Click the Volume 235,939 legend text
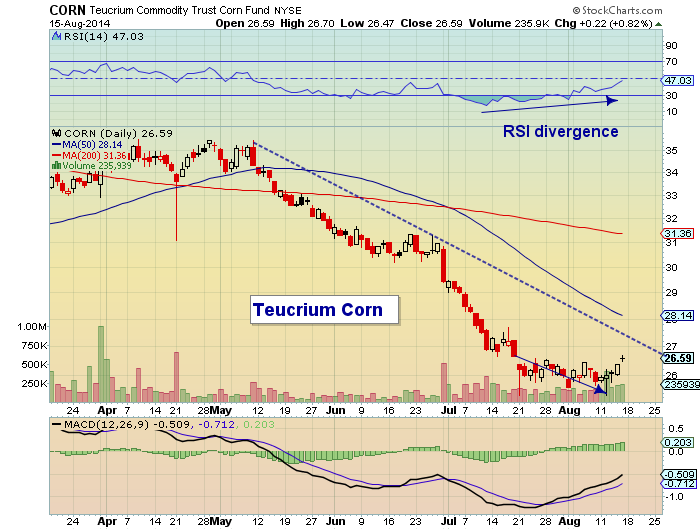Viewport: 700px width, 530px height. point(97,166)
